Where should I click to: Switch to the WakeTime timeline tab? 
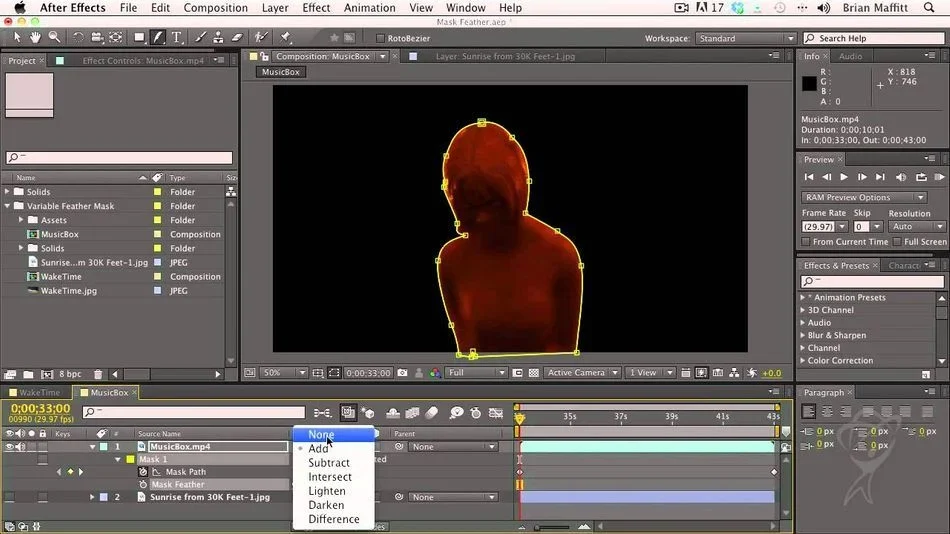pos(39,393)
